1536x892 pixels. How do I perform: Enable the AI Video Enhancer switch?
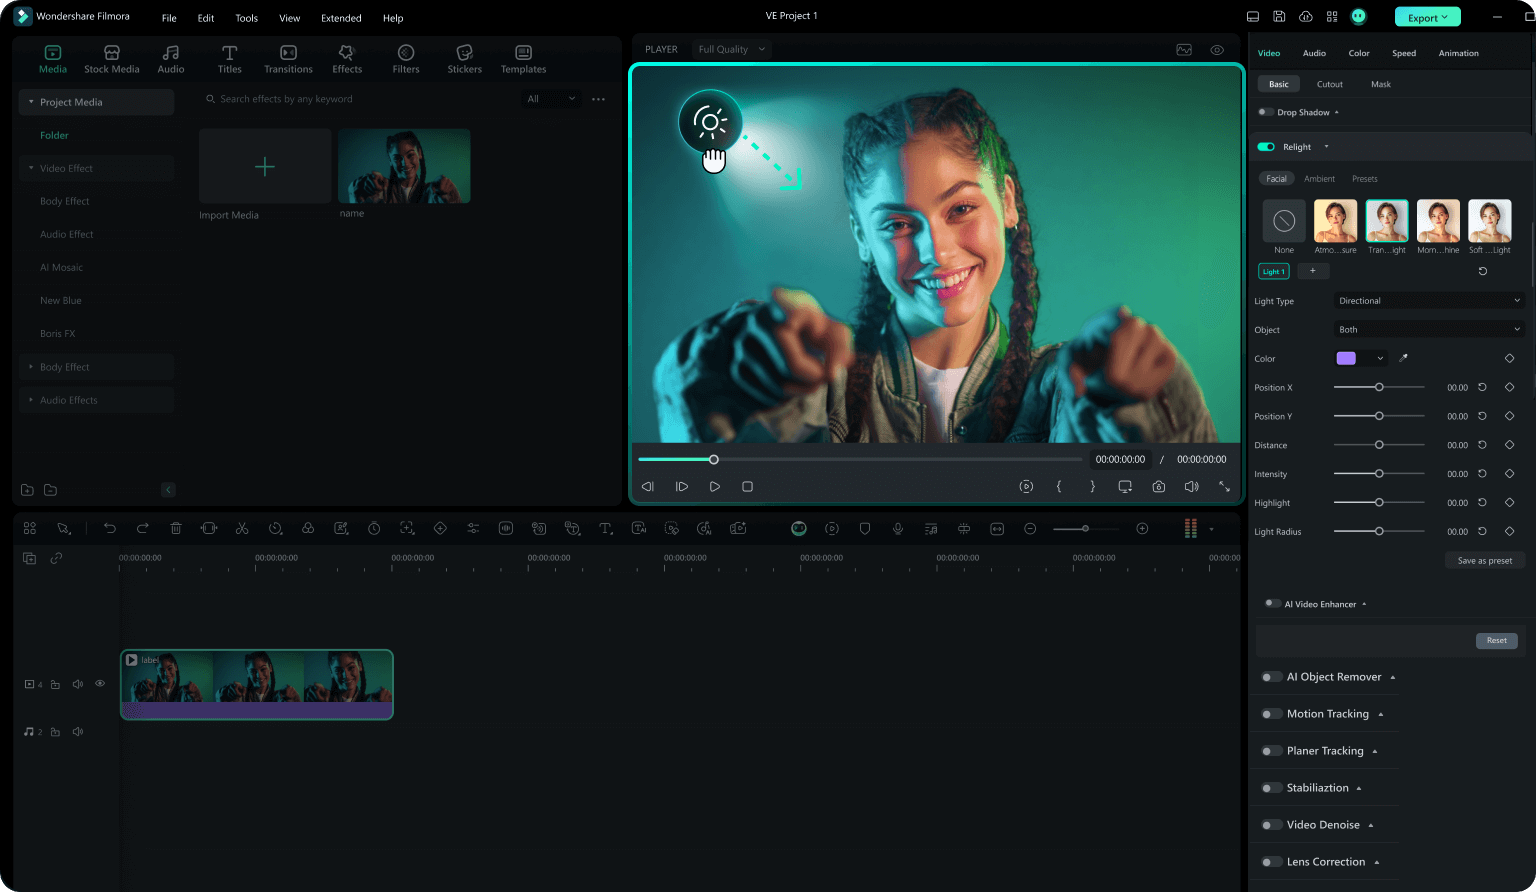click(x=1273, y=604)
